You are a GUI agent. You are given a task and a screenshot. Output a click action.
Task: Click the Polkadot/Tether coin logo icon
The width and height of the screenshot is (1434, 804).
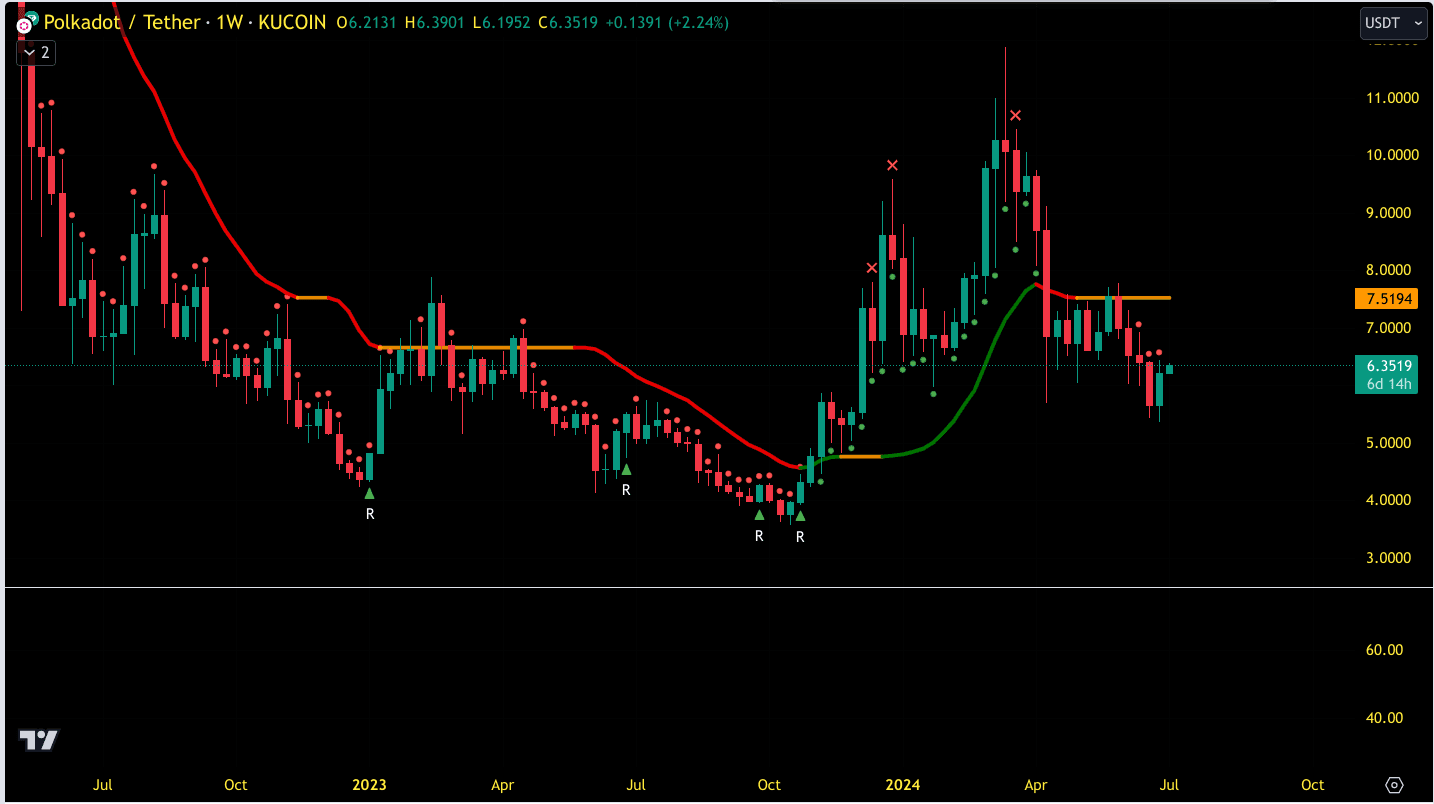[25, 23]
